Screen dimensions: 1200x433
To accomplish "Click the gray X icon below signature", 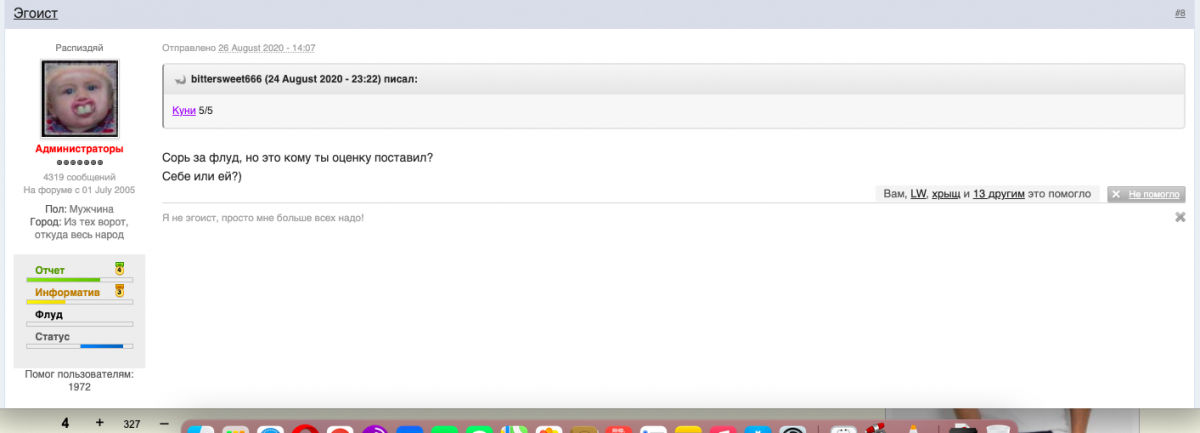I will point(1180,217).
